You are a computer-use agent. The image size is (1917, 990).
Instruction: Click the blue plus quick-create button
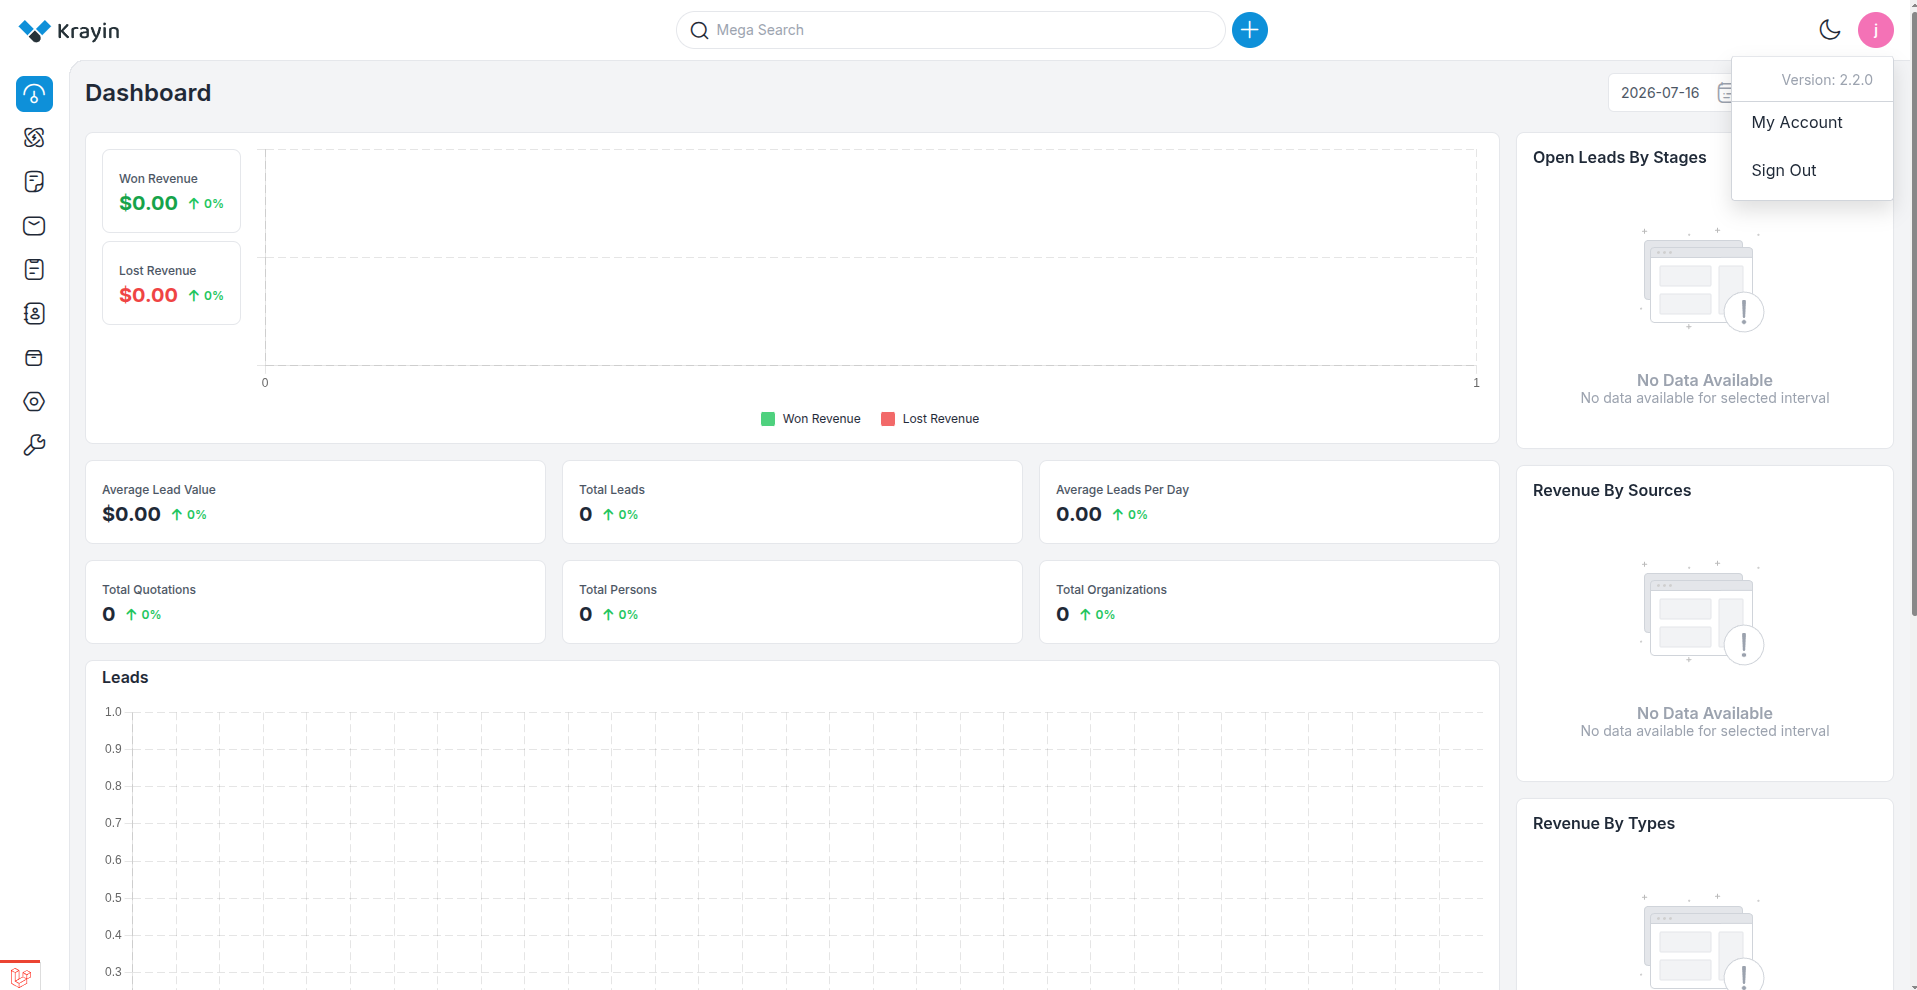(1250, 30)
